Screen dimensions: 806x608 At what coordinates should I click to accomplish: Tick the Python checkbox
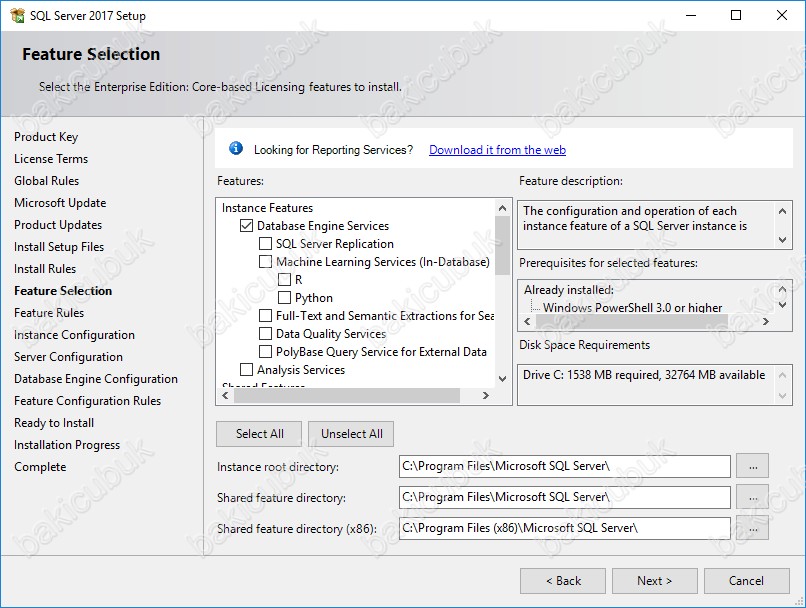pyautogui.click(x=284, y=298)
